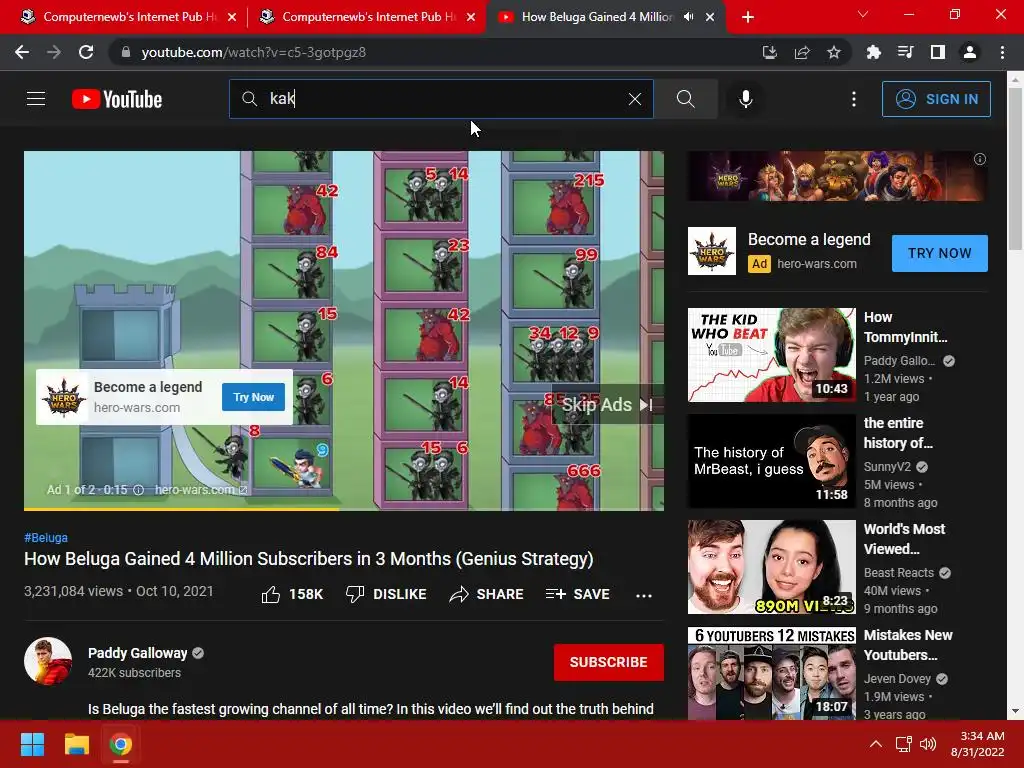Viewport: 1024px width, 768px height.
Task: Click Skip Ads on the video
Action: pyautogui.click(x=607, y=405)
